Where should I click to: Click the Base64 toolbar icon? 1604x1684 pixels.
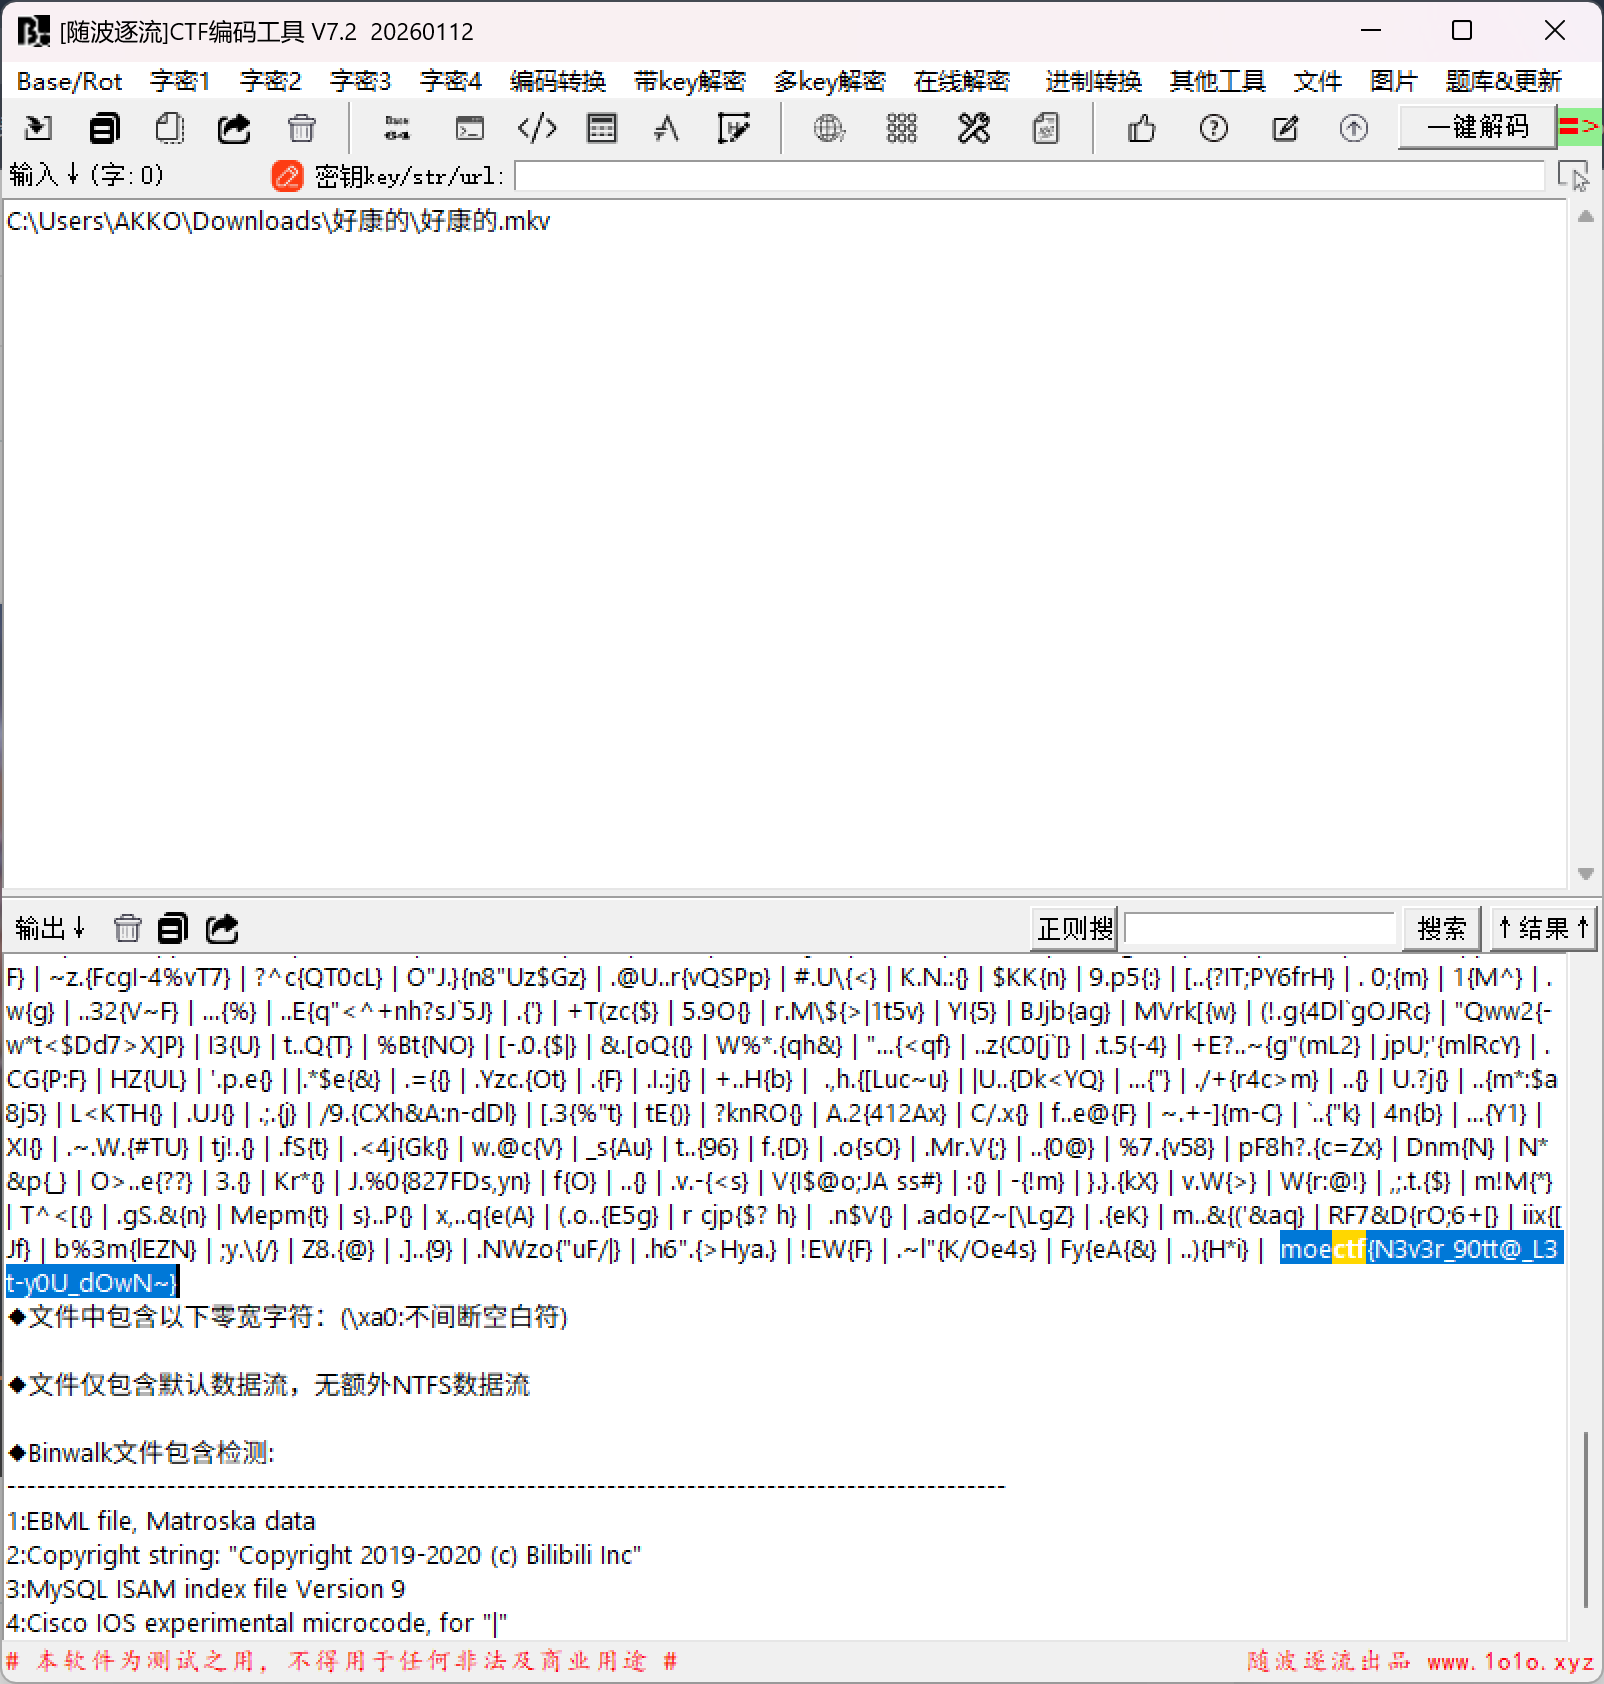tap(397, 128)
